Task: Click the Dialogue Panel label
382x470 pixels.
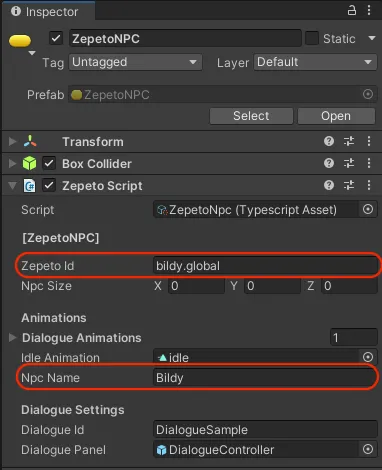Action: tap(63, 450)
